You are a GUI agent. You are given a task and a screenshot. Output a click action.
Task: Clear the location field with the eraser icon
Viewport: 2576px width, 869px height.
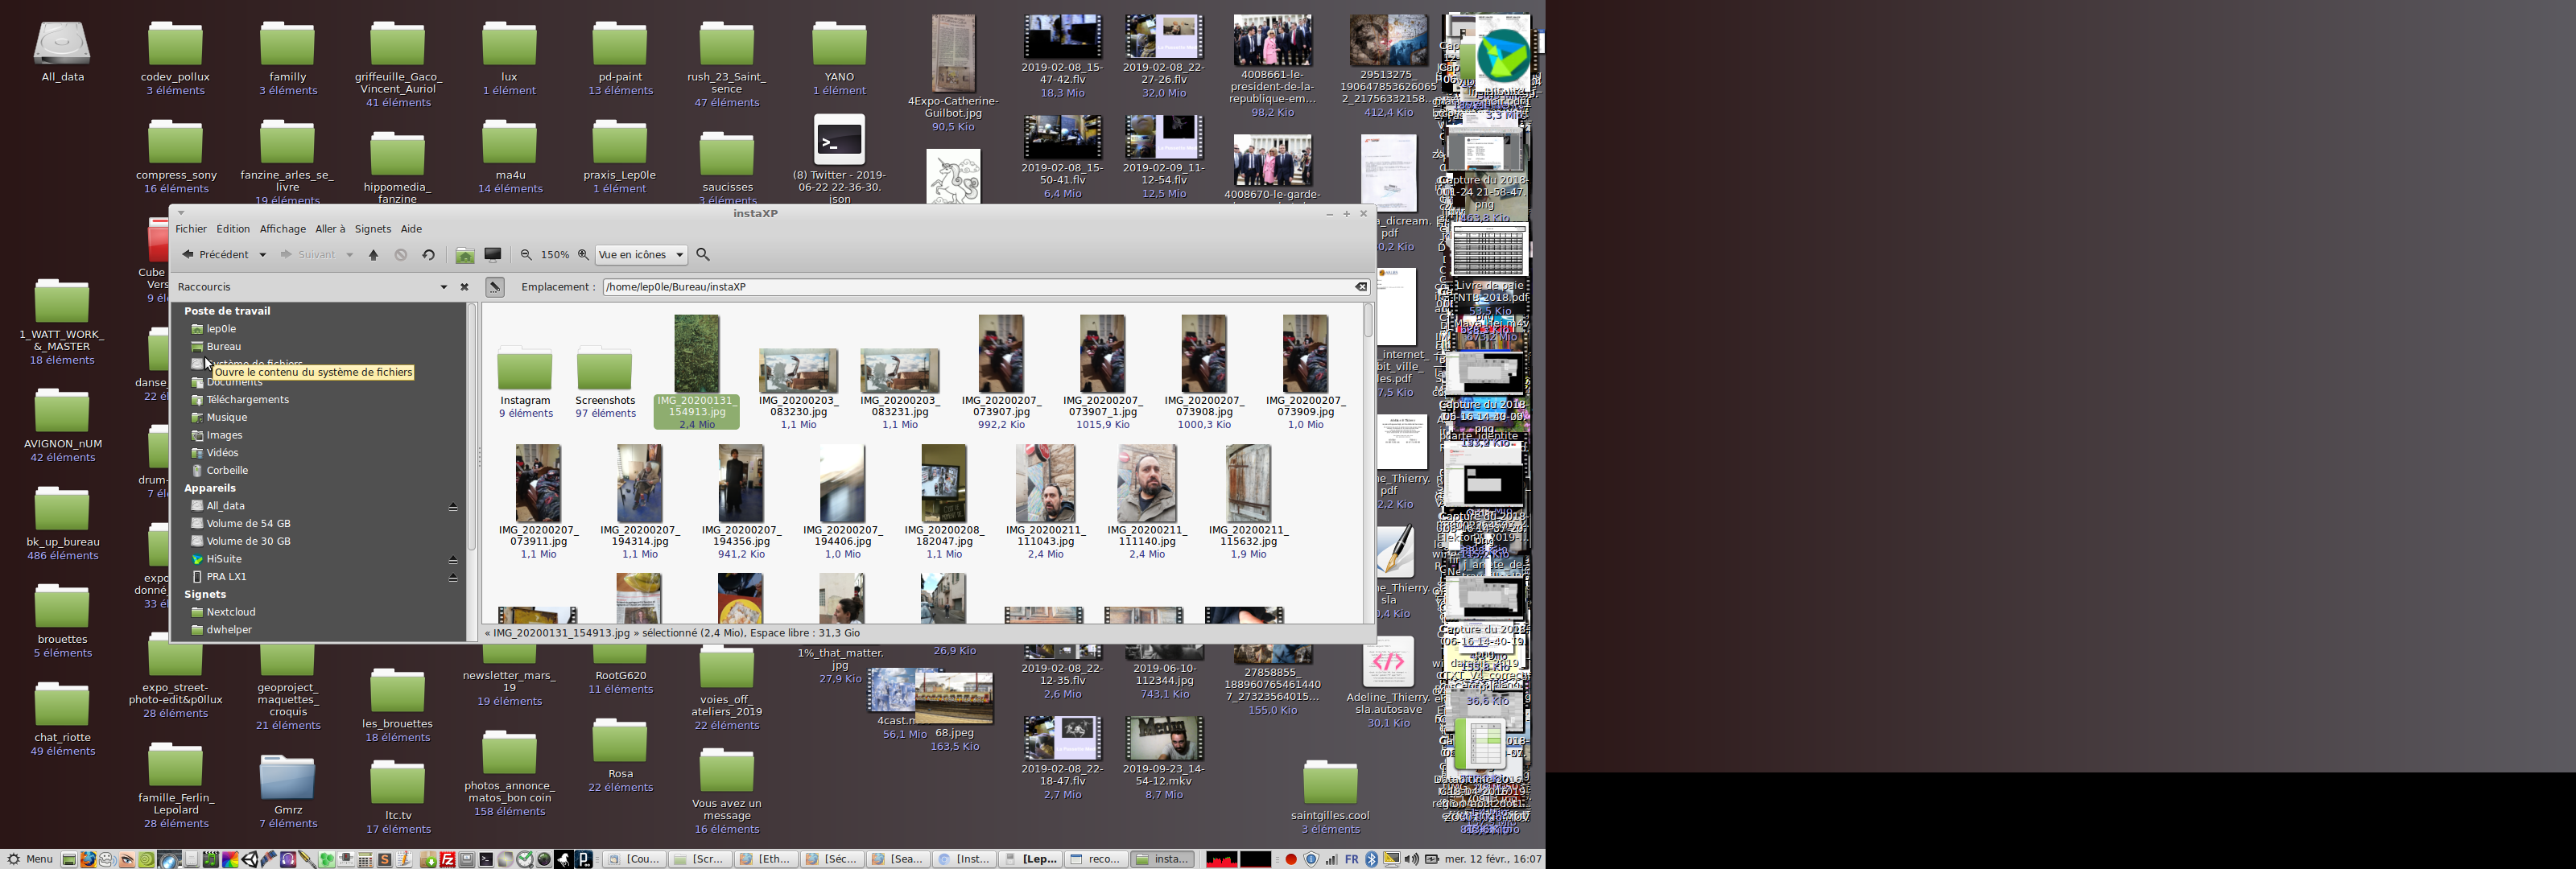point(1360,287)
